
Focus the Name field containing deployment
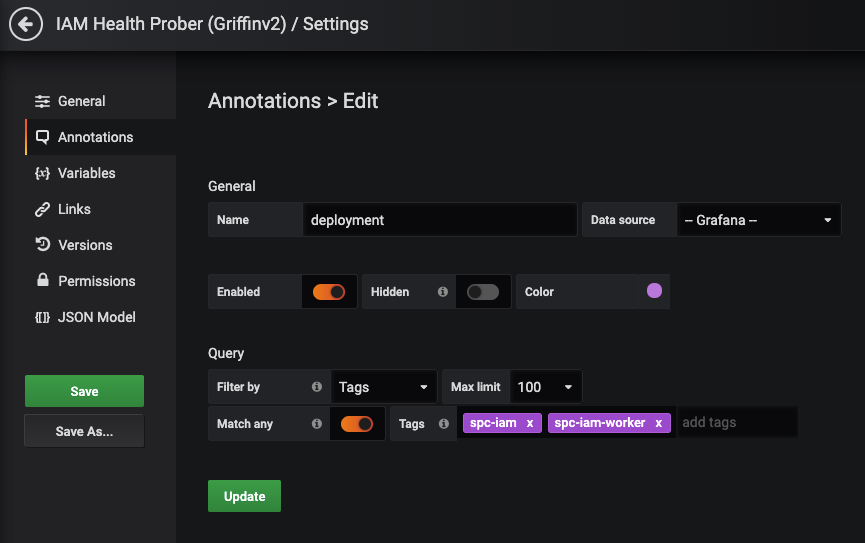pos(440,220)
